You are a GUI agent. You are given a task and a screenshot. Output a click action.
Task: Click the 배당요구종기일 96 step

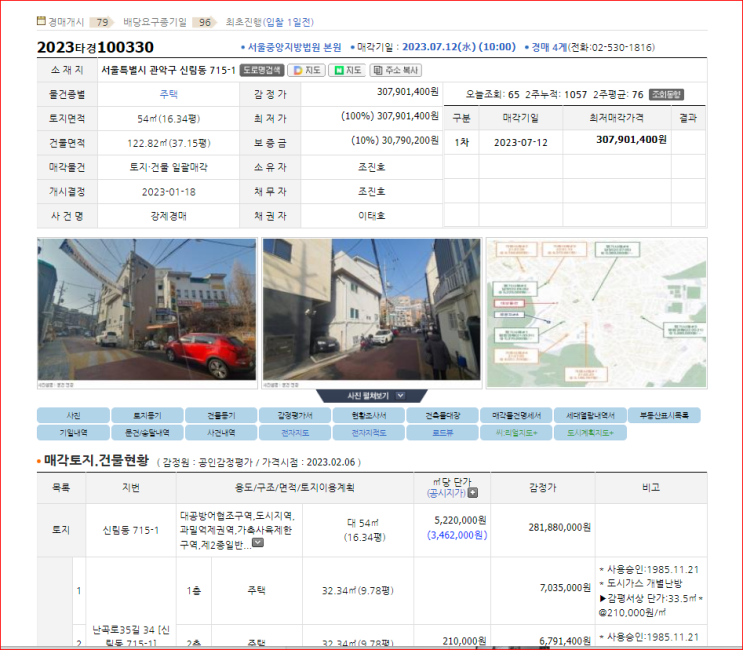[168, 22]
